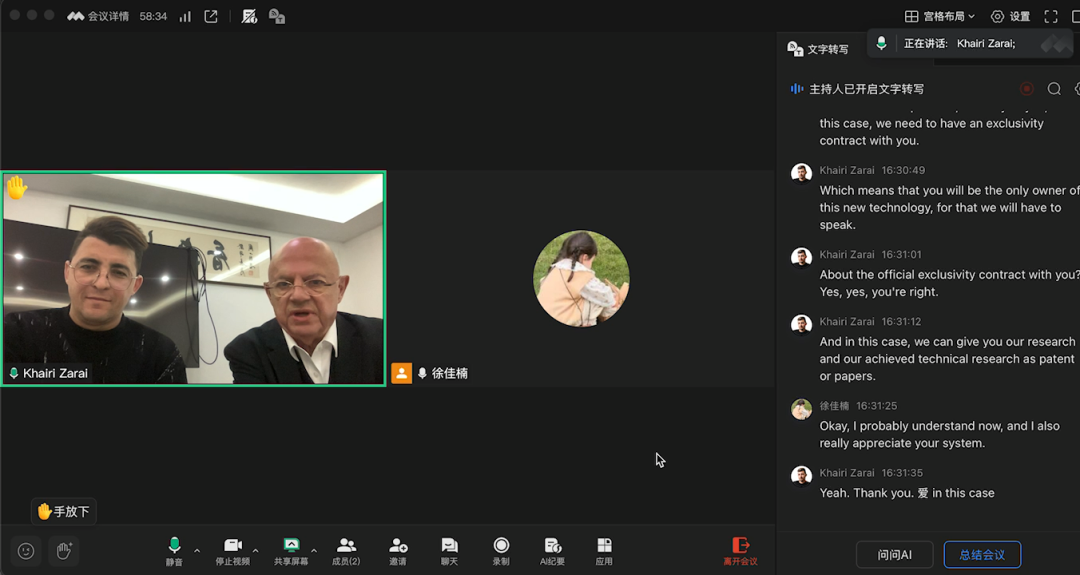Screen dimensions: 1080x575
Task: Mute the microphone with 静音 button
Action: (174, 549)
